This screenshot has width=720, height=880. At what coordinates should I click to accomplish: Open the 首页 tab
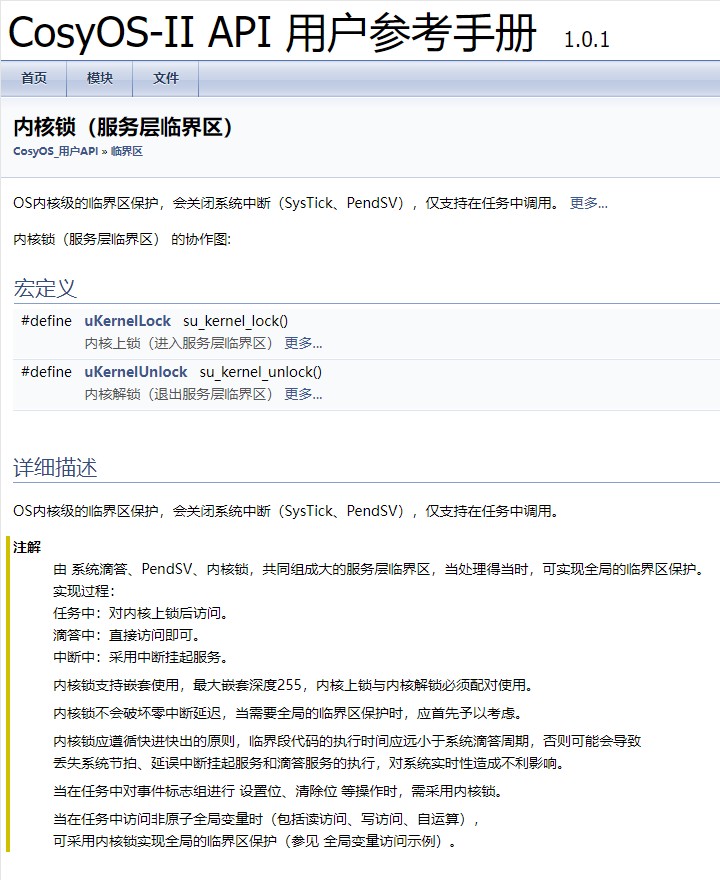[34, 78]
